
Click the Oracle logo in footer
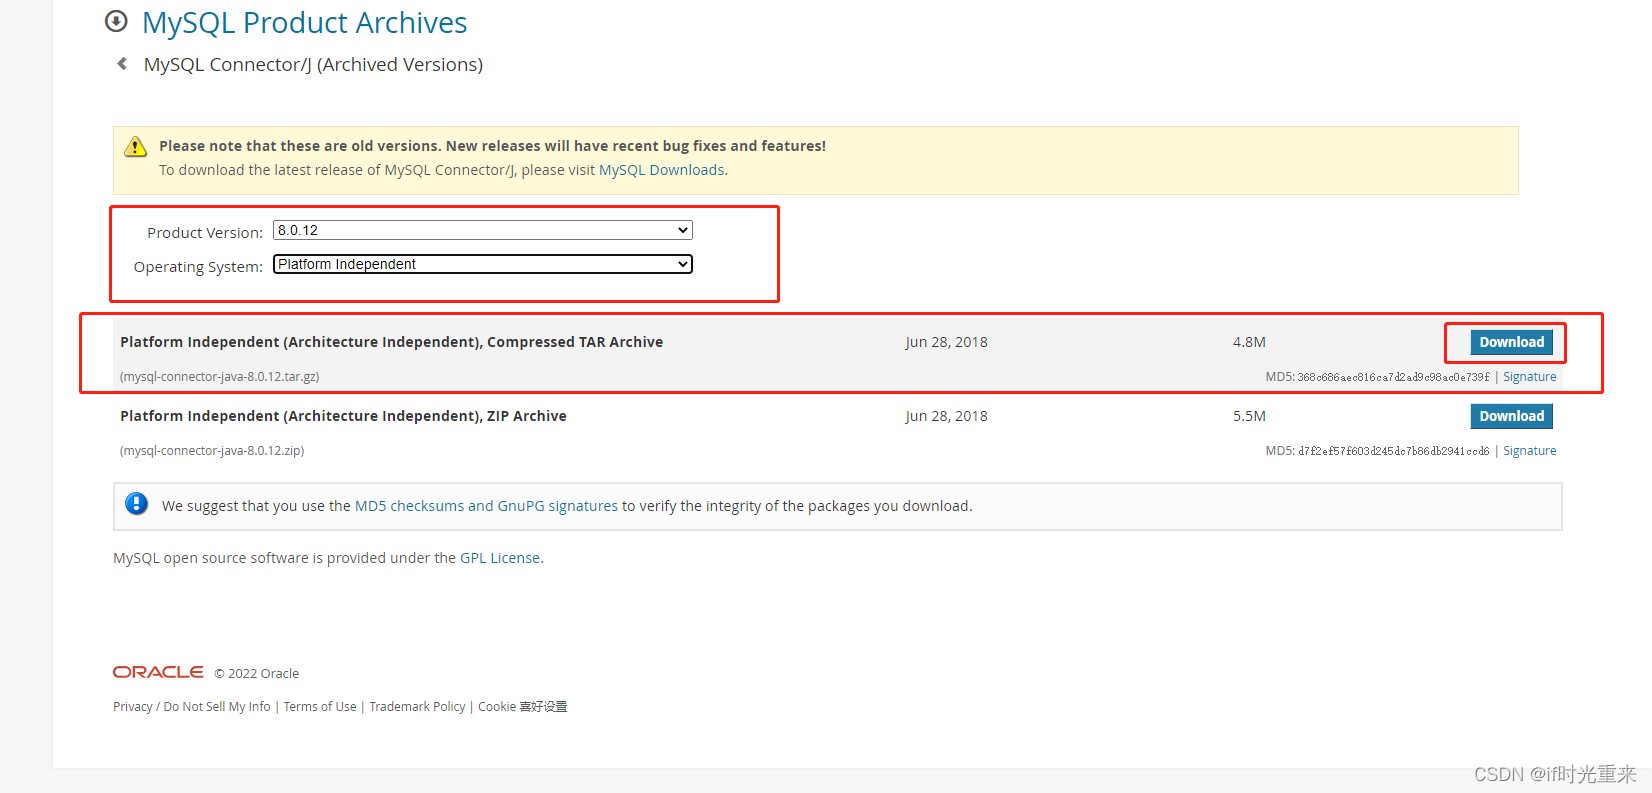point(158,672)
